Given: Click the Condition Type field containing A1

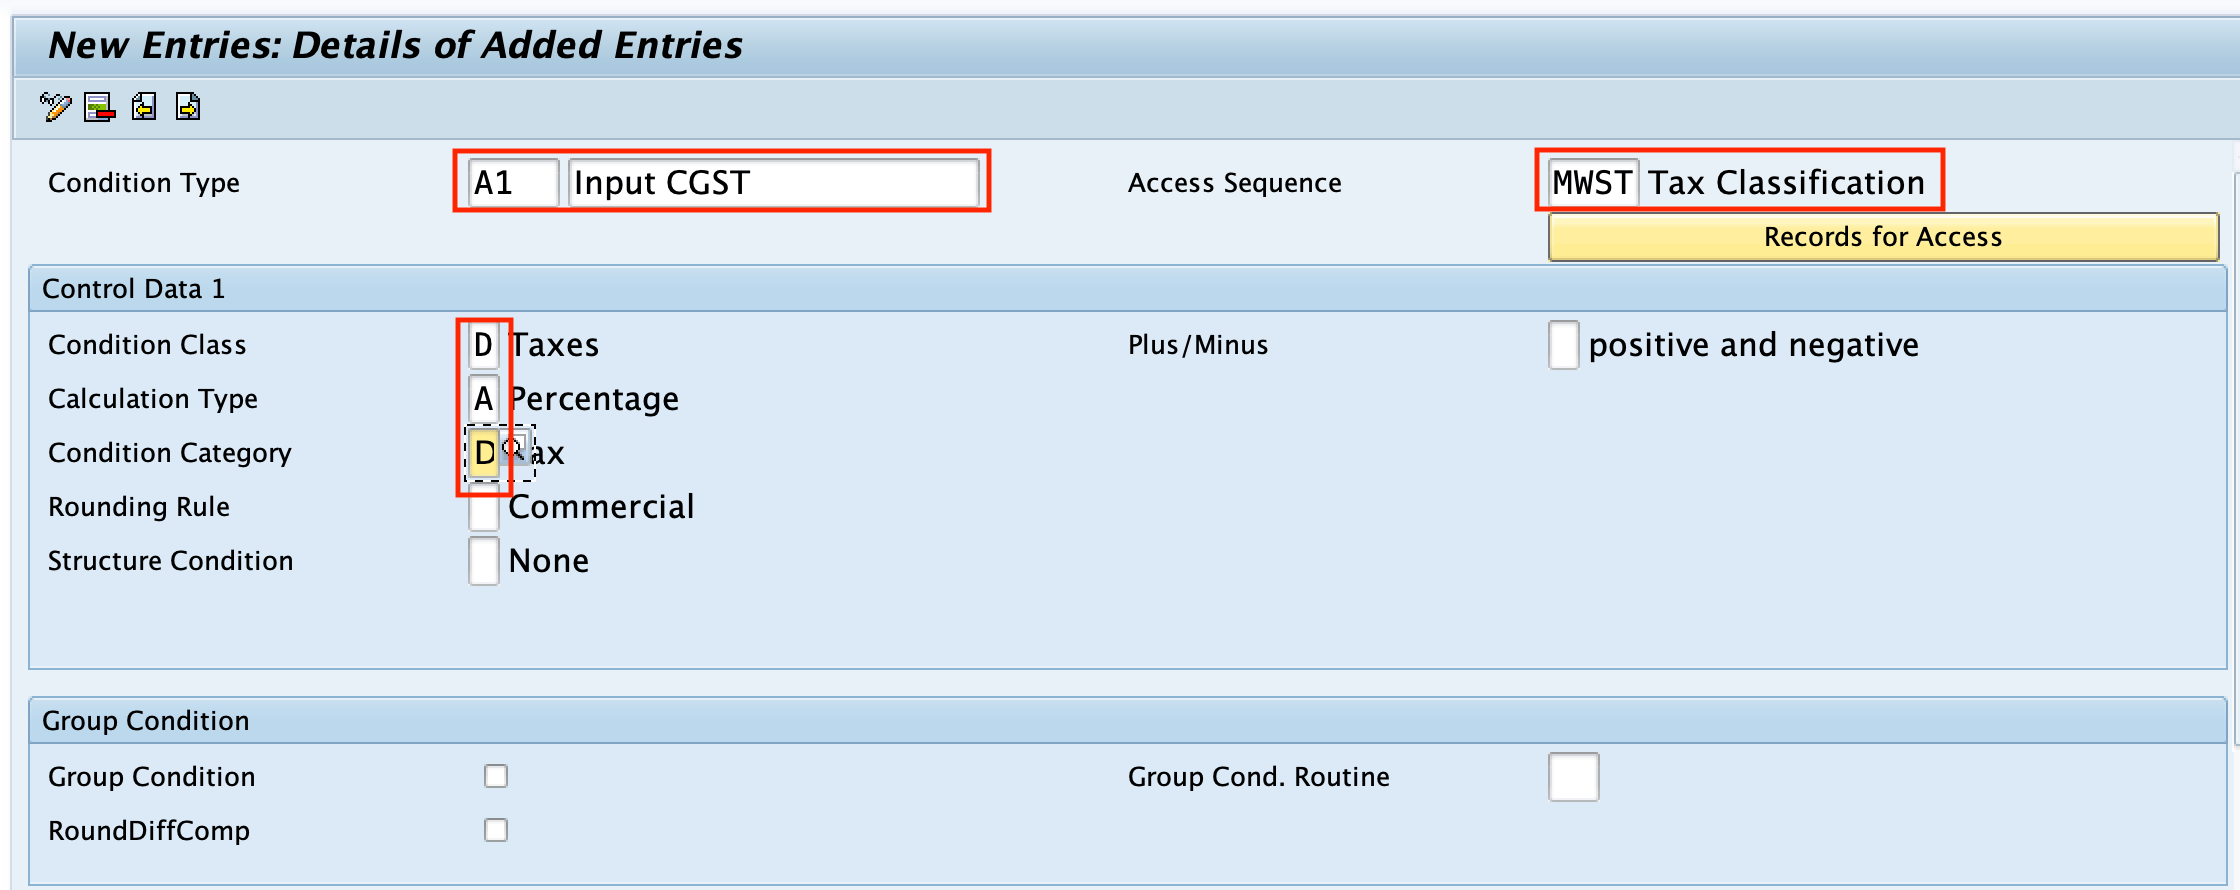Looking at the screenshot, I should coord(512,182).
